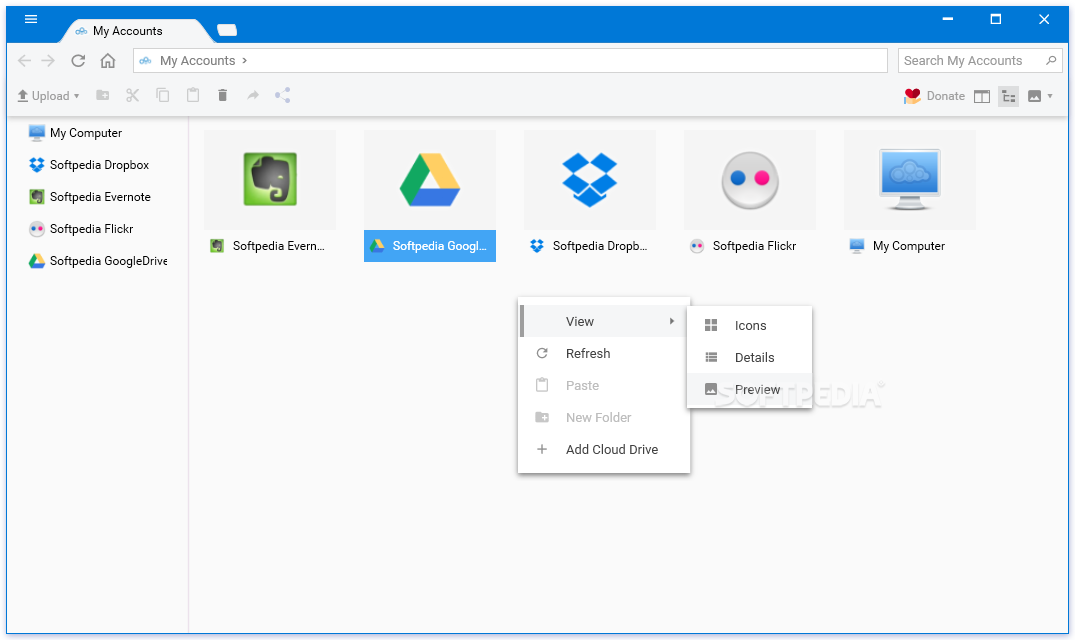
Task: Click the Copy toolbar icon
Action: click(162, 95)
